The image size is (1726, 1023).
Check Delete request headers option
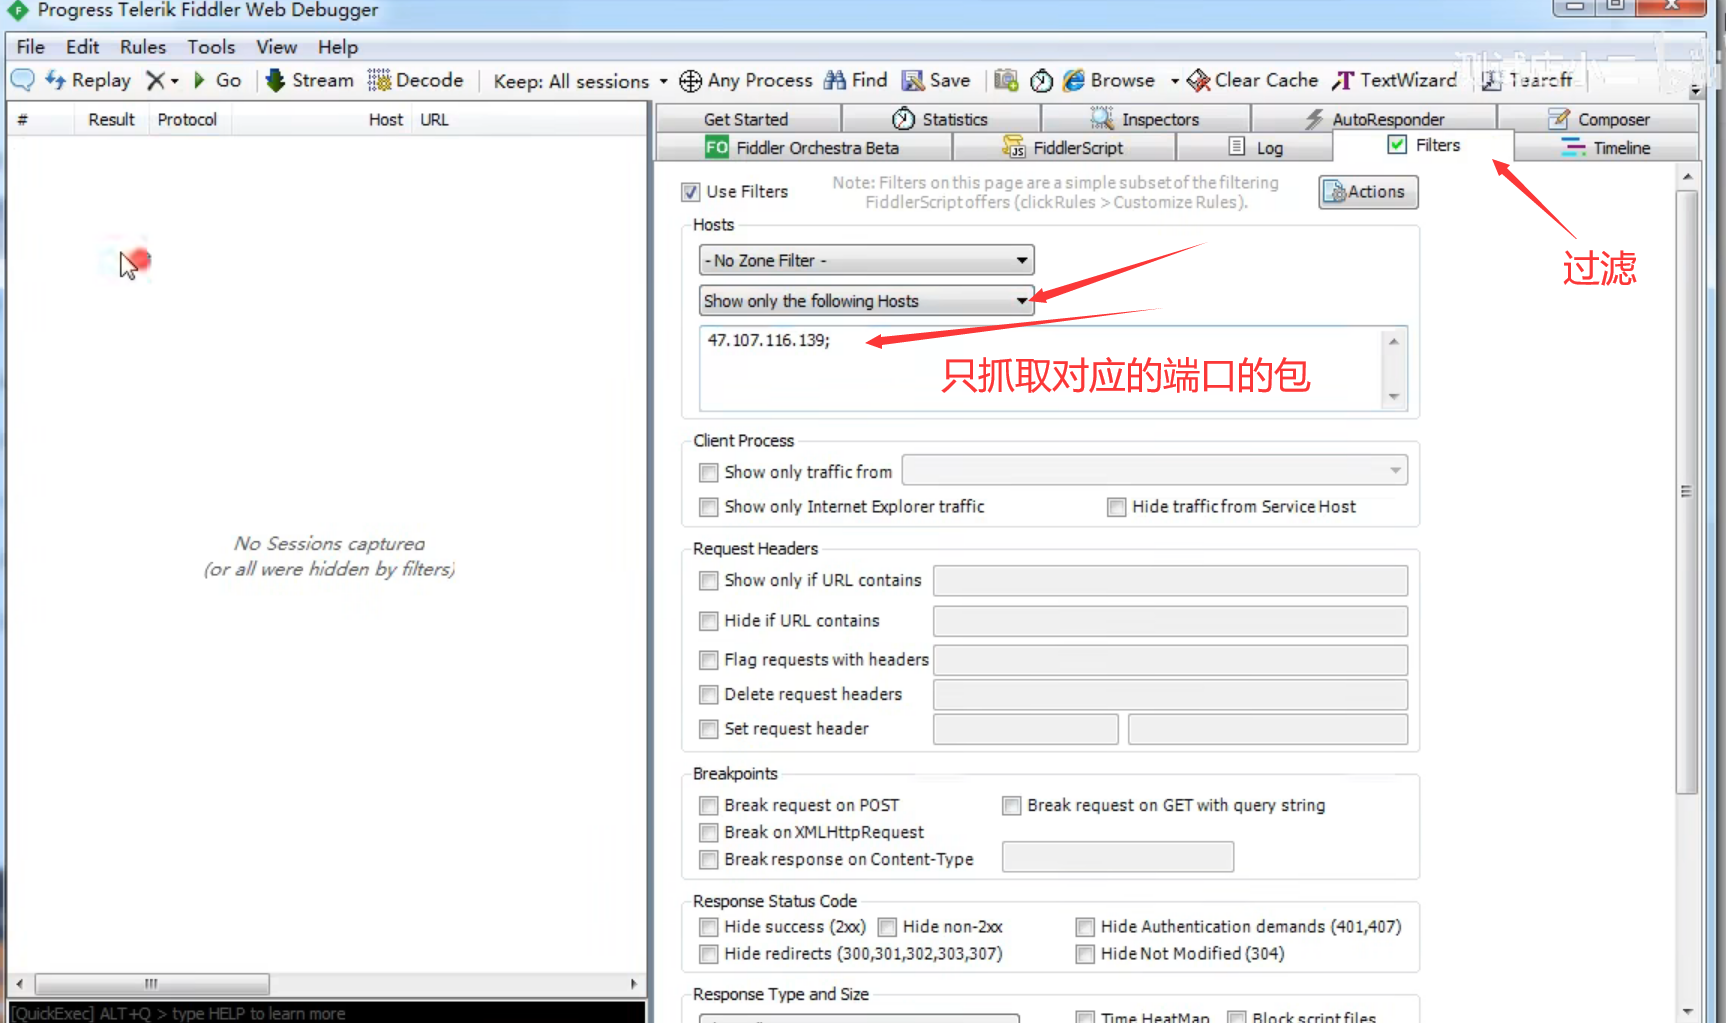click(x=709, y=694)
